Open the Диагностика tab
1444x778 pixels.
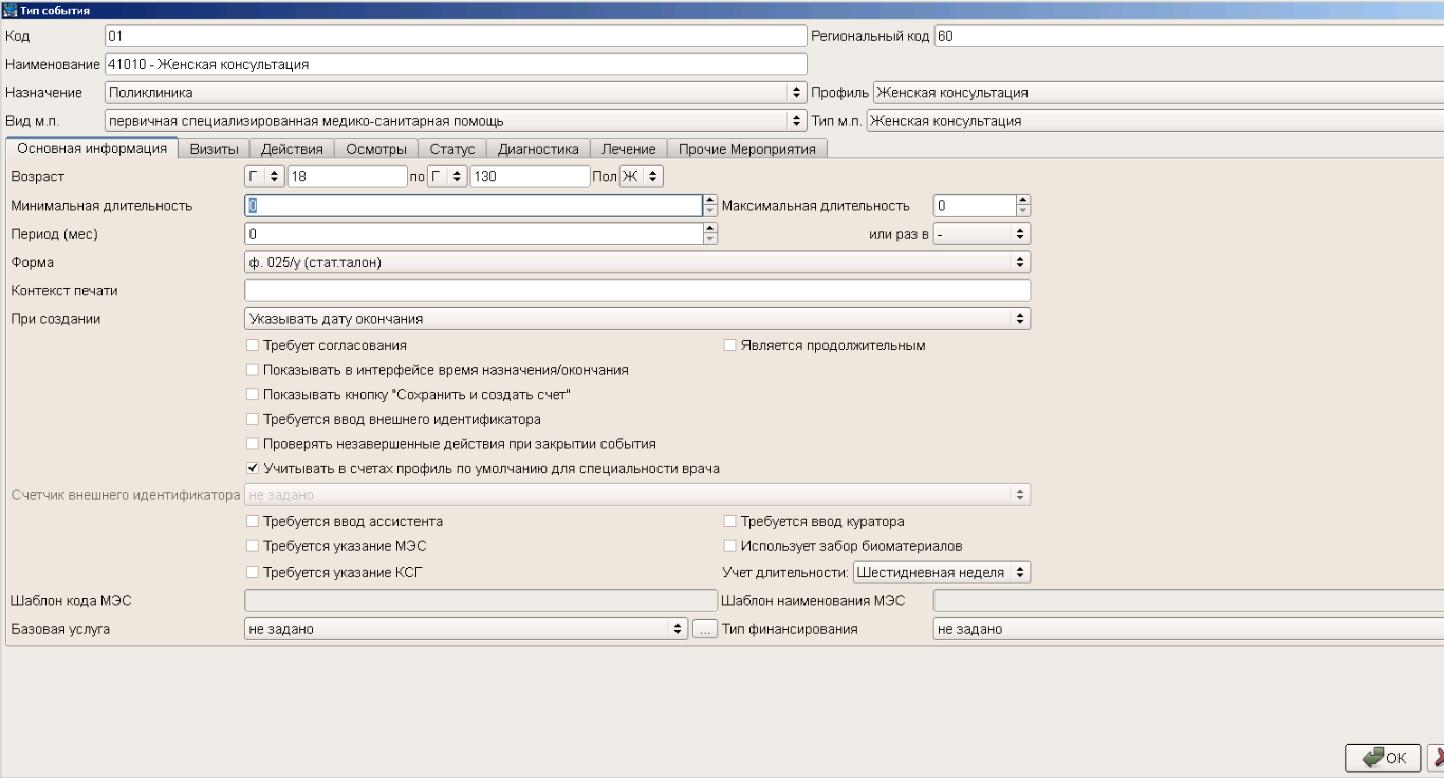(x=538, y=149)
